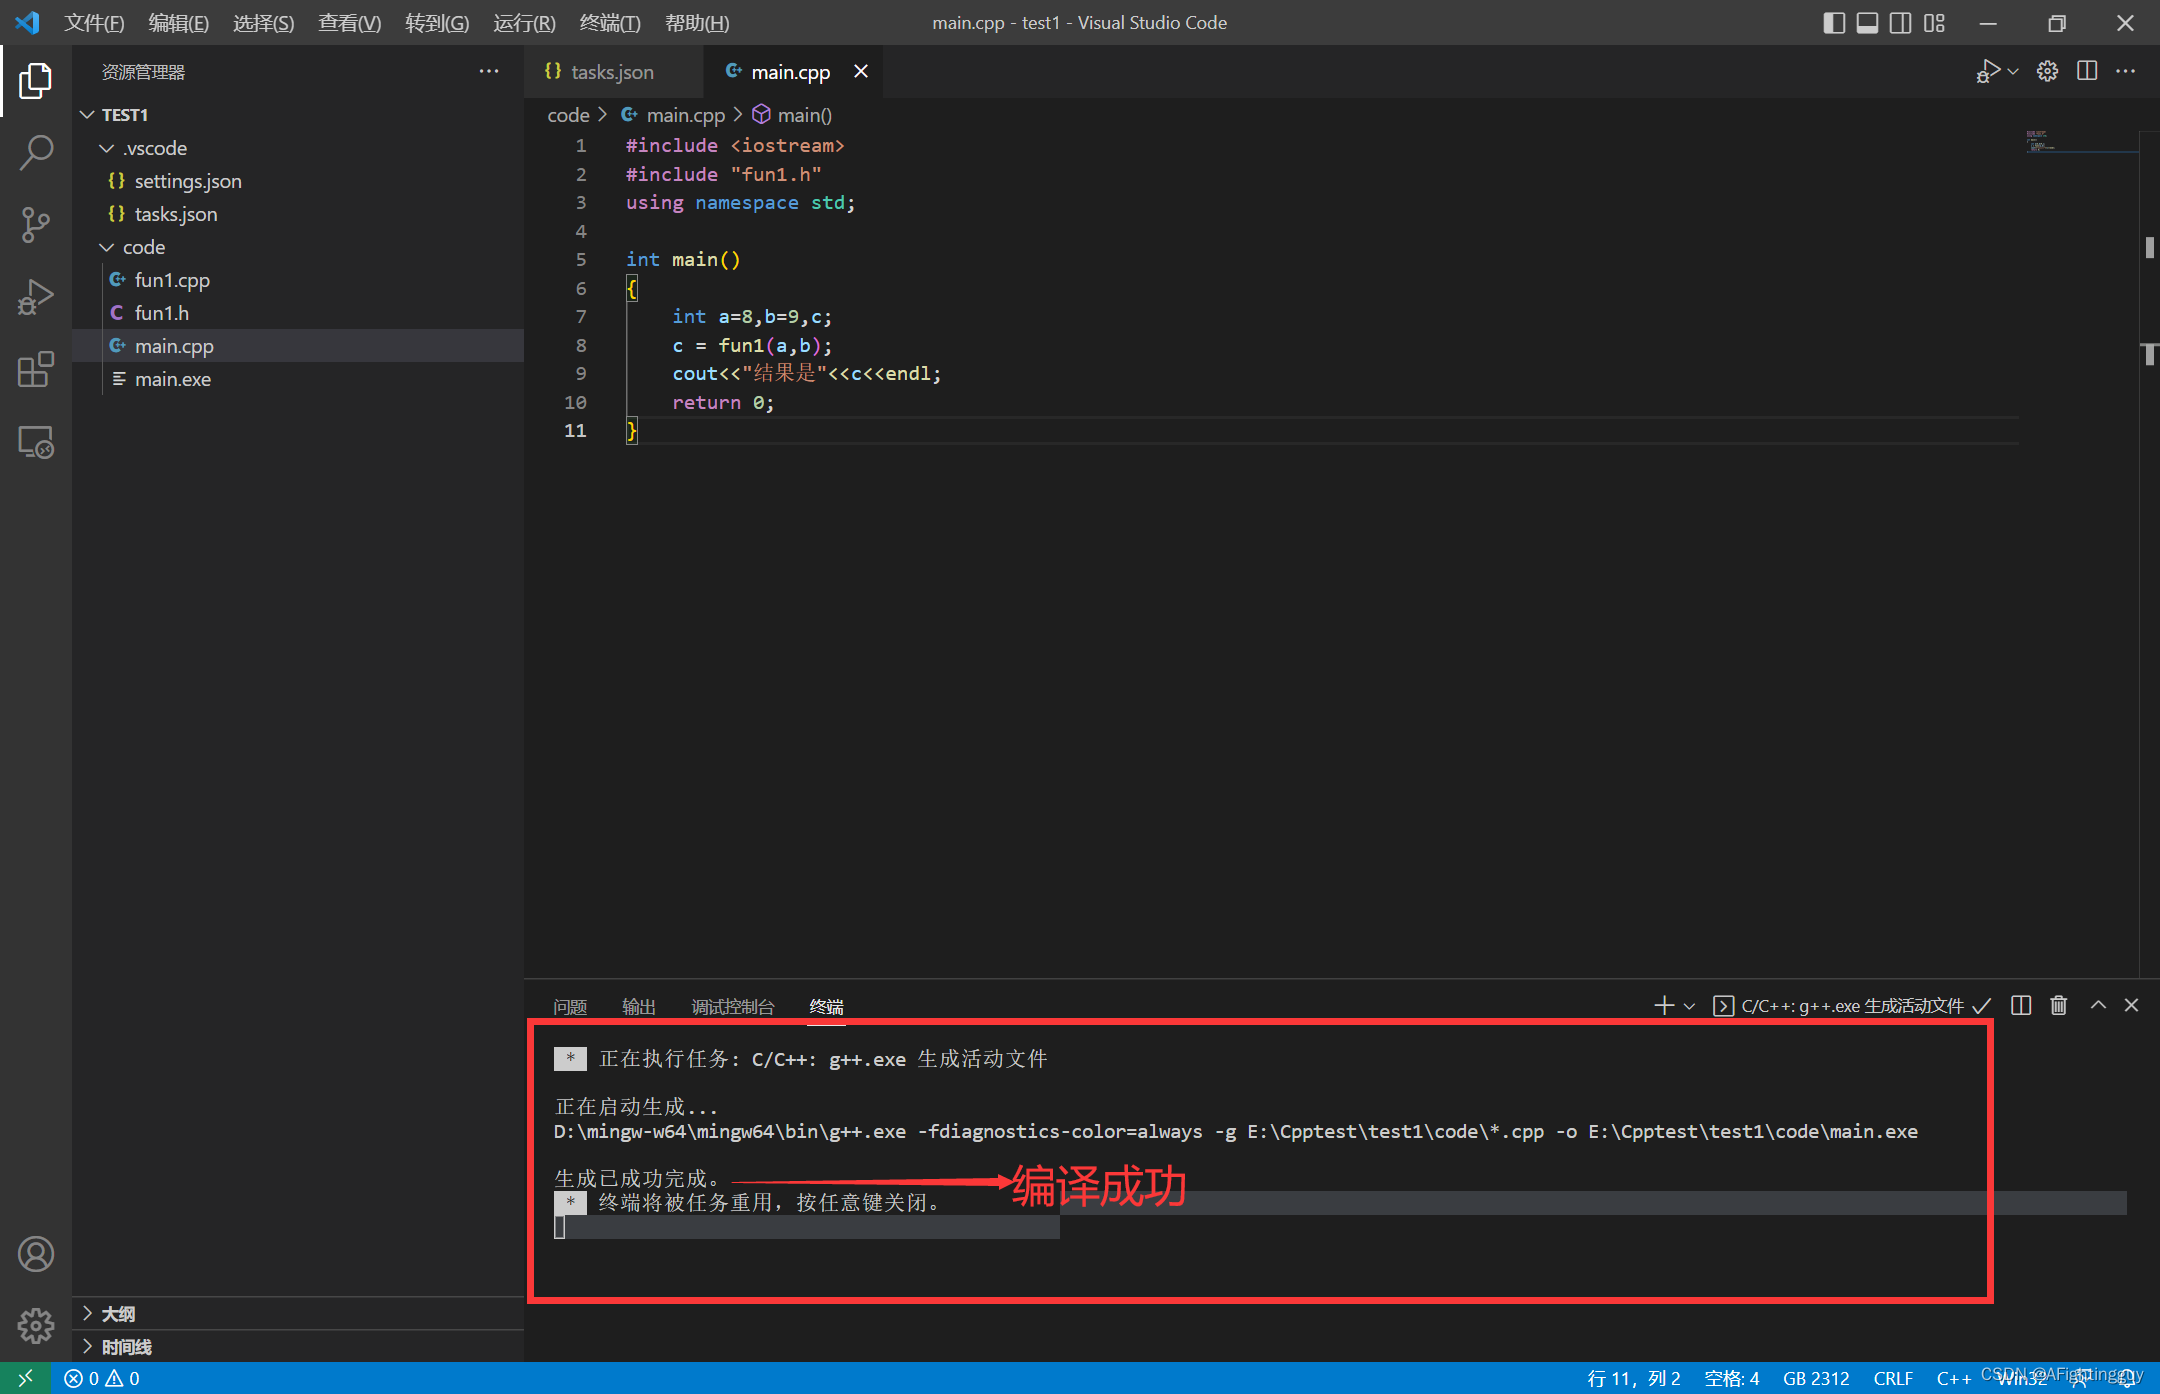Click the editor minimap preview
Image resolution: width=2160 pixels, height=1394 pixels.
point(2080,141)
